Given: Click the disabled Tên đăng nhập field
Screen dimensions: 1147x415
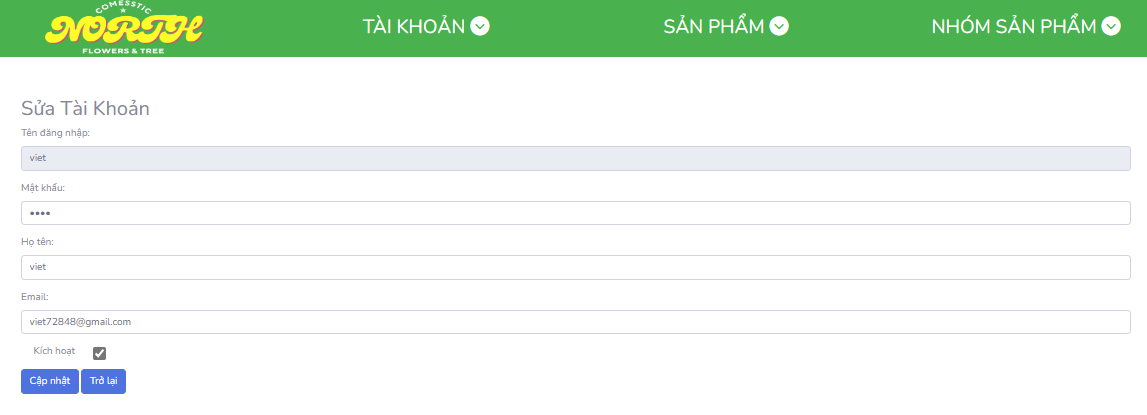Looking at the screenshot, I should pyautogui.click(x=576, y=159).
